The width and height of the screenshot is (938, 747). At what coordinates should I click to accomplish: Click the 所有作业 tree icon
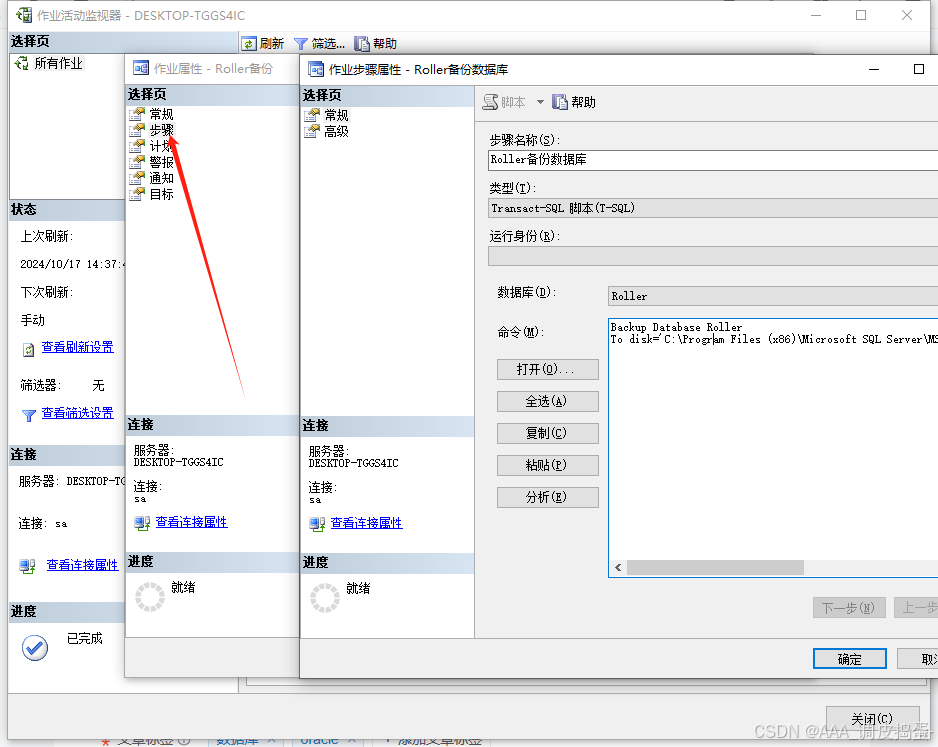(x=22, y=63)
